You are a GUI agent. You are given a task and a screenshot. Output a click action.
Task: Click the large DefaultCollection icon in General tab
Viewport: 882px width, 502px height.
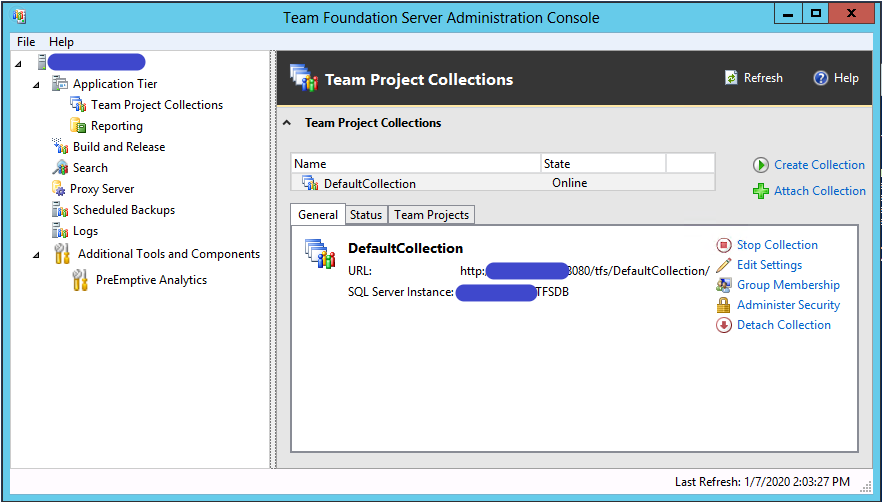[x=320, y=254]
